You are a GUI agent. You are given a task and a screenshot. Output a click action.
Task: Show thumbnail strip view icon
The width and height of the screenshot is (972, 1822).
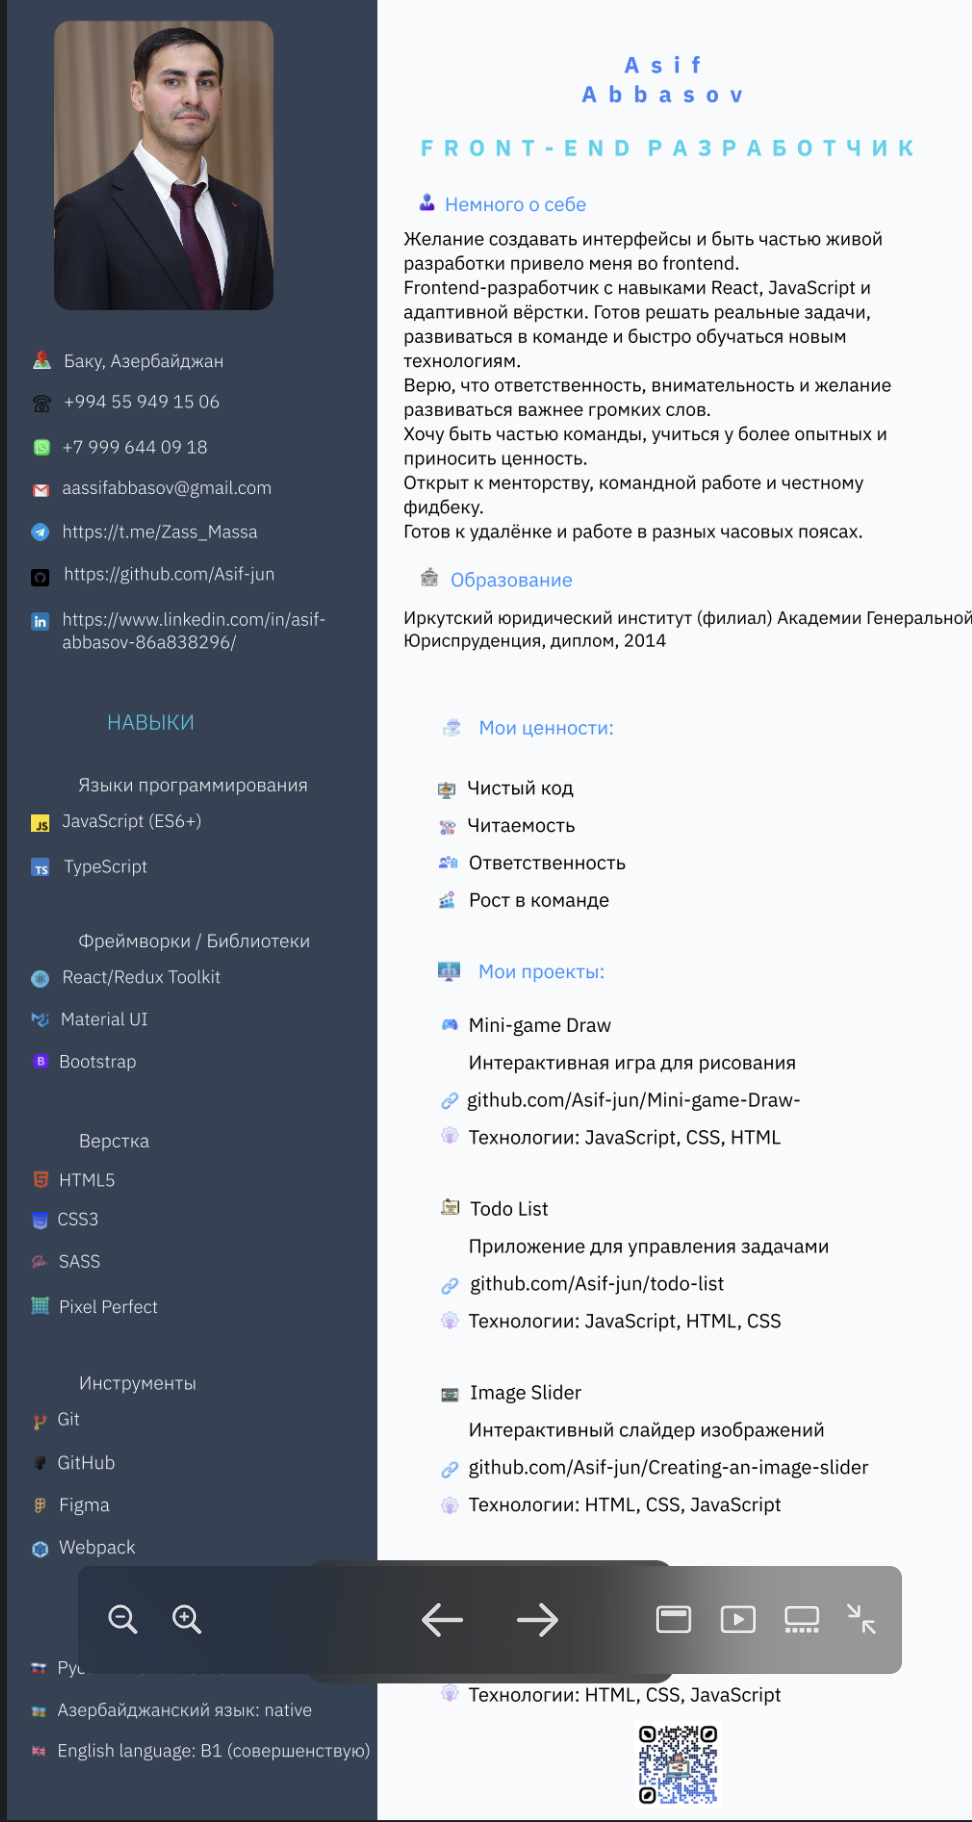(802, 1619)
